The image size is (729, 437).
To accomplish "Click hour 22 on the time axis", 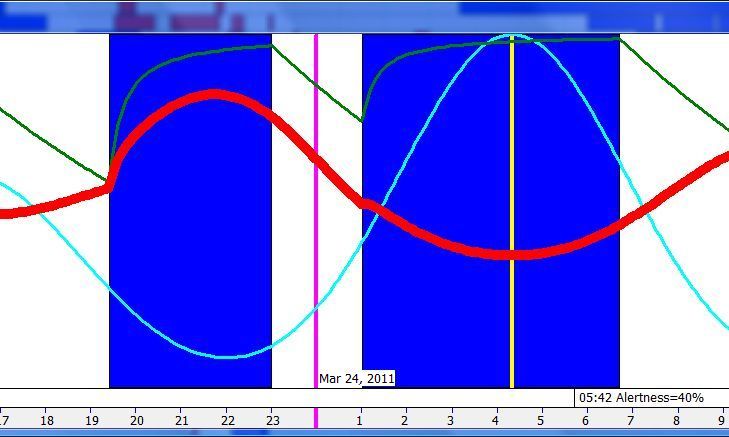I will pos(227,421).
